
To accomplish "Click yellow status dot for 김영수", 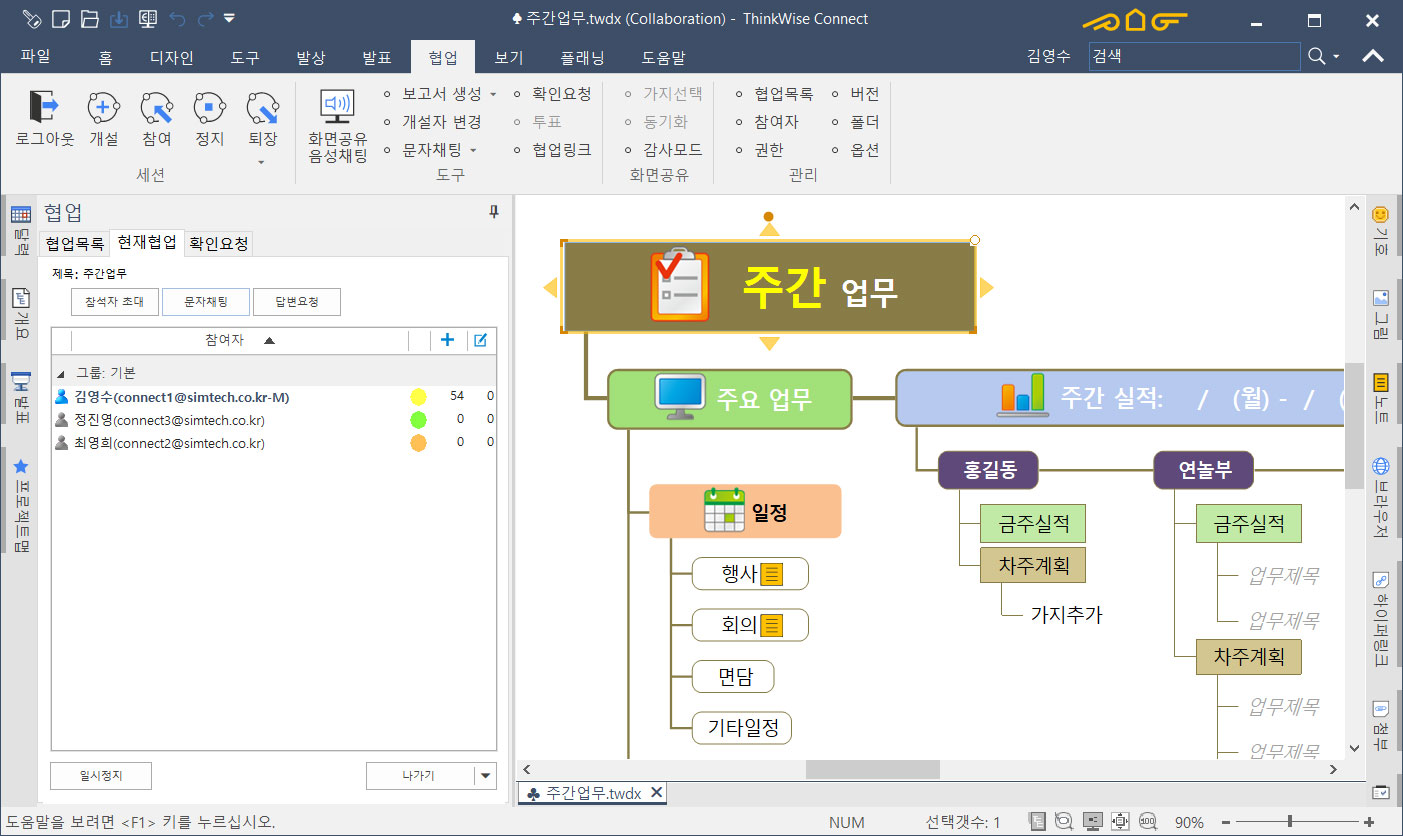I will coord(418,397).
